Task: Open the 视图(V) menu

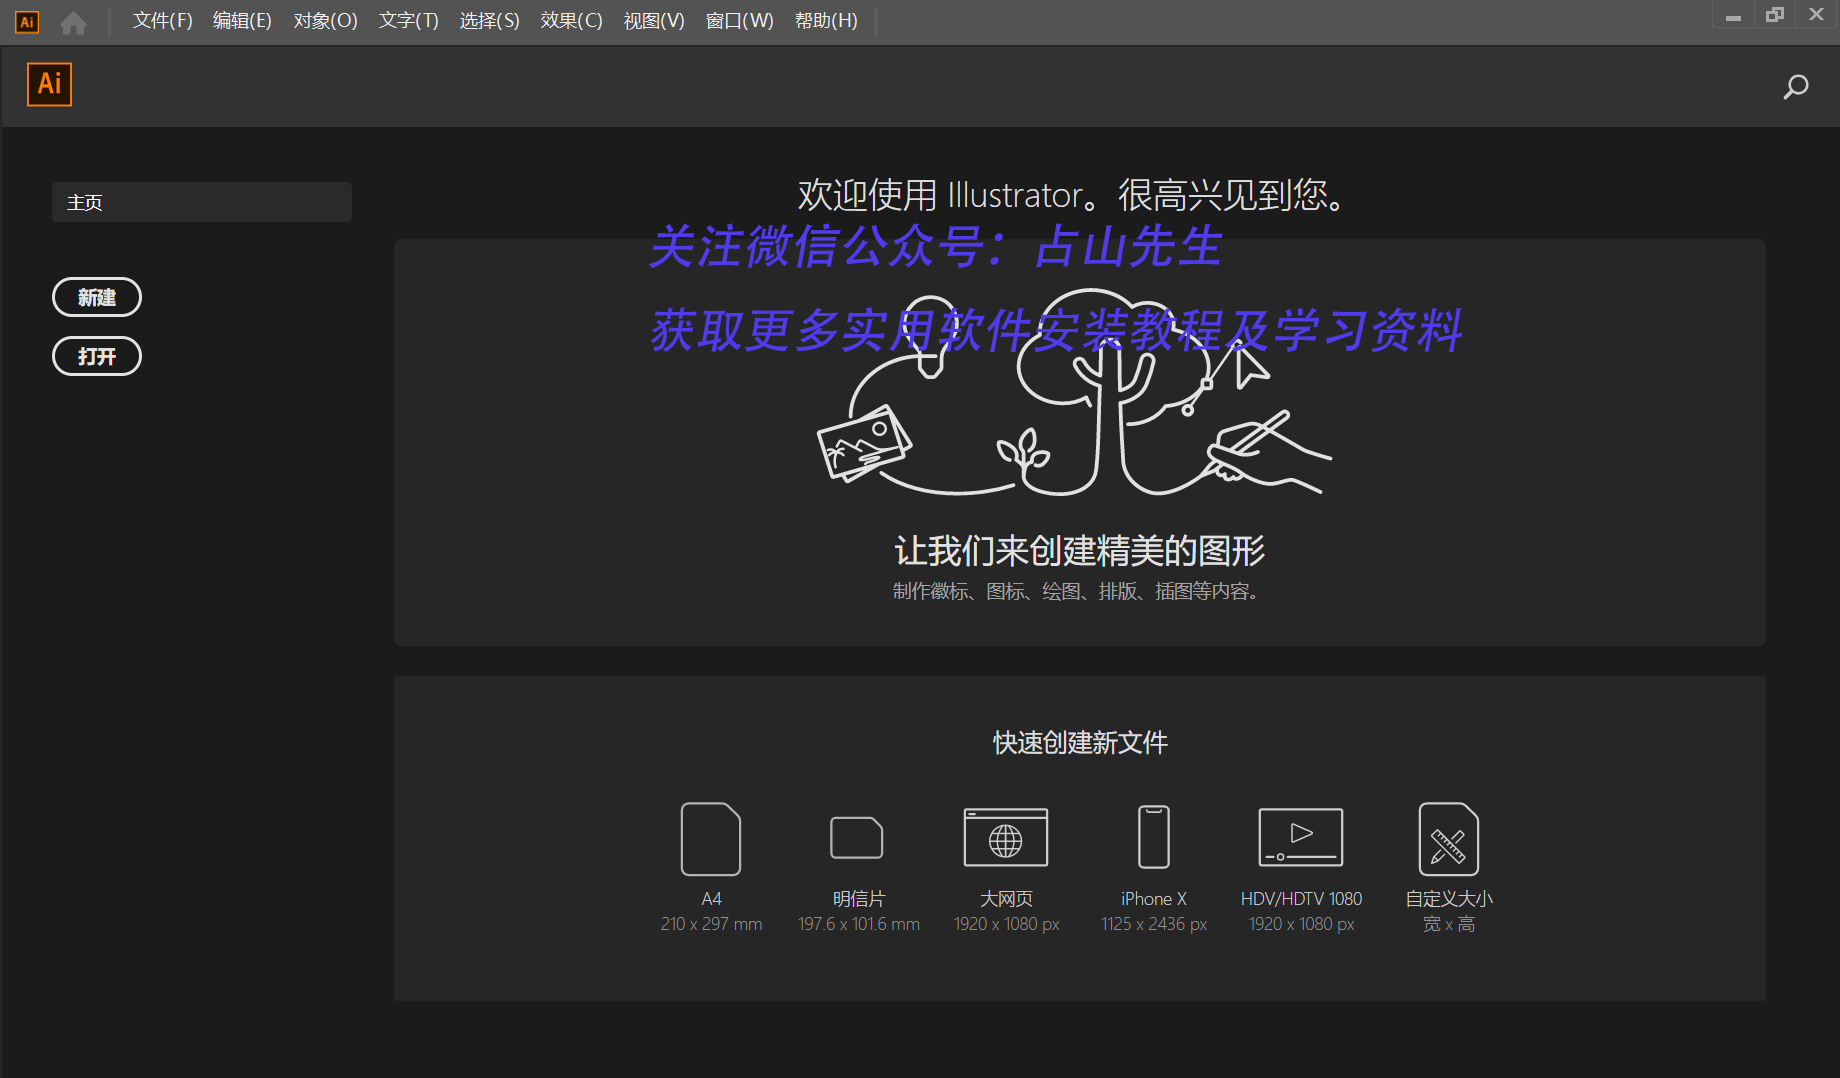Action: pos(654,21)
